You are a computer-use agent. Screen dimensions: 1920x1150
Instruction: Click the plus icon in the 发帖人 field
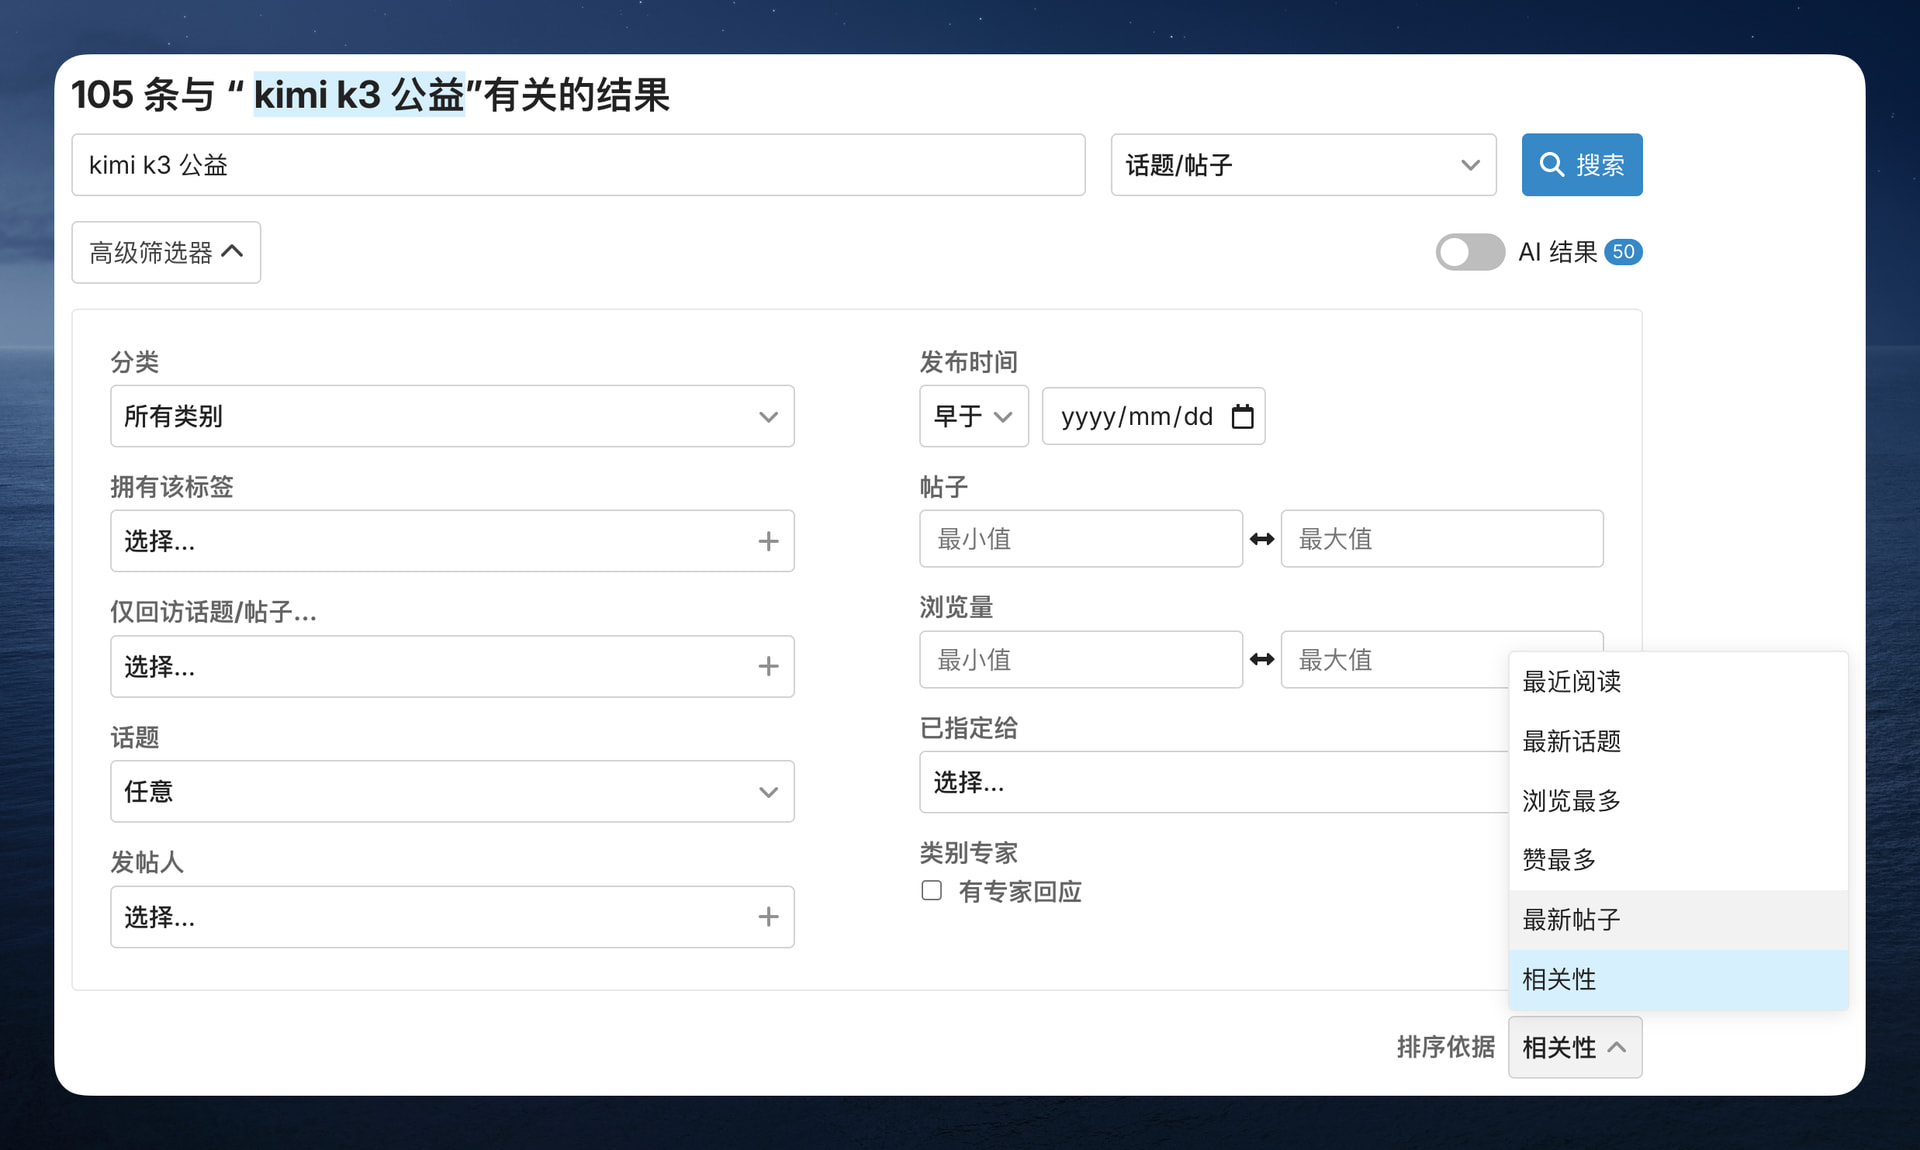click(x=768, y=916)
